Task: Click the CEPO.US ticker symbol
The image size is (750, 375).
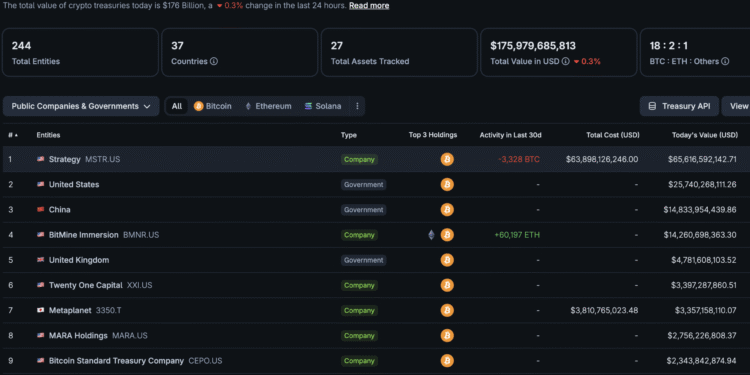Action: [205, 361]
